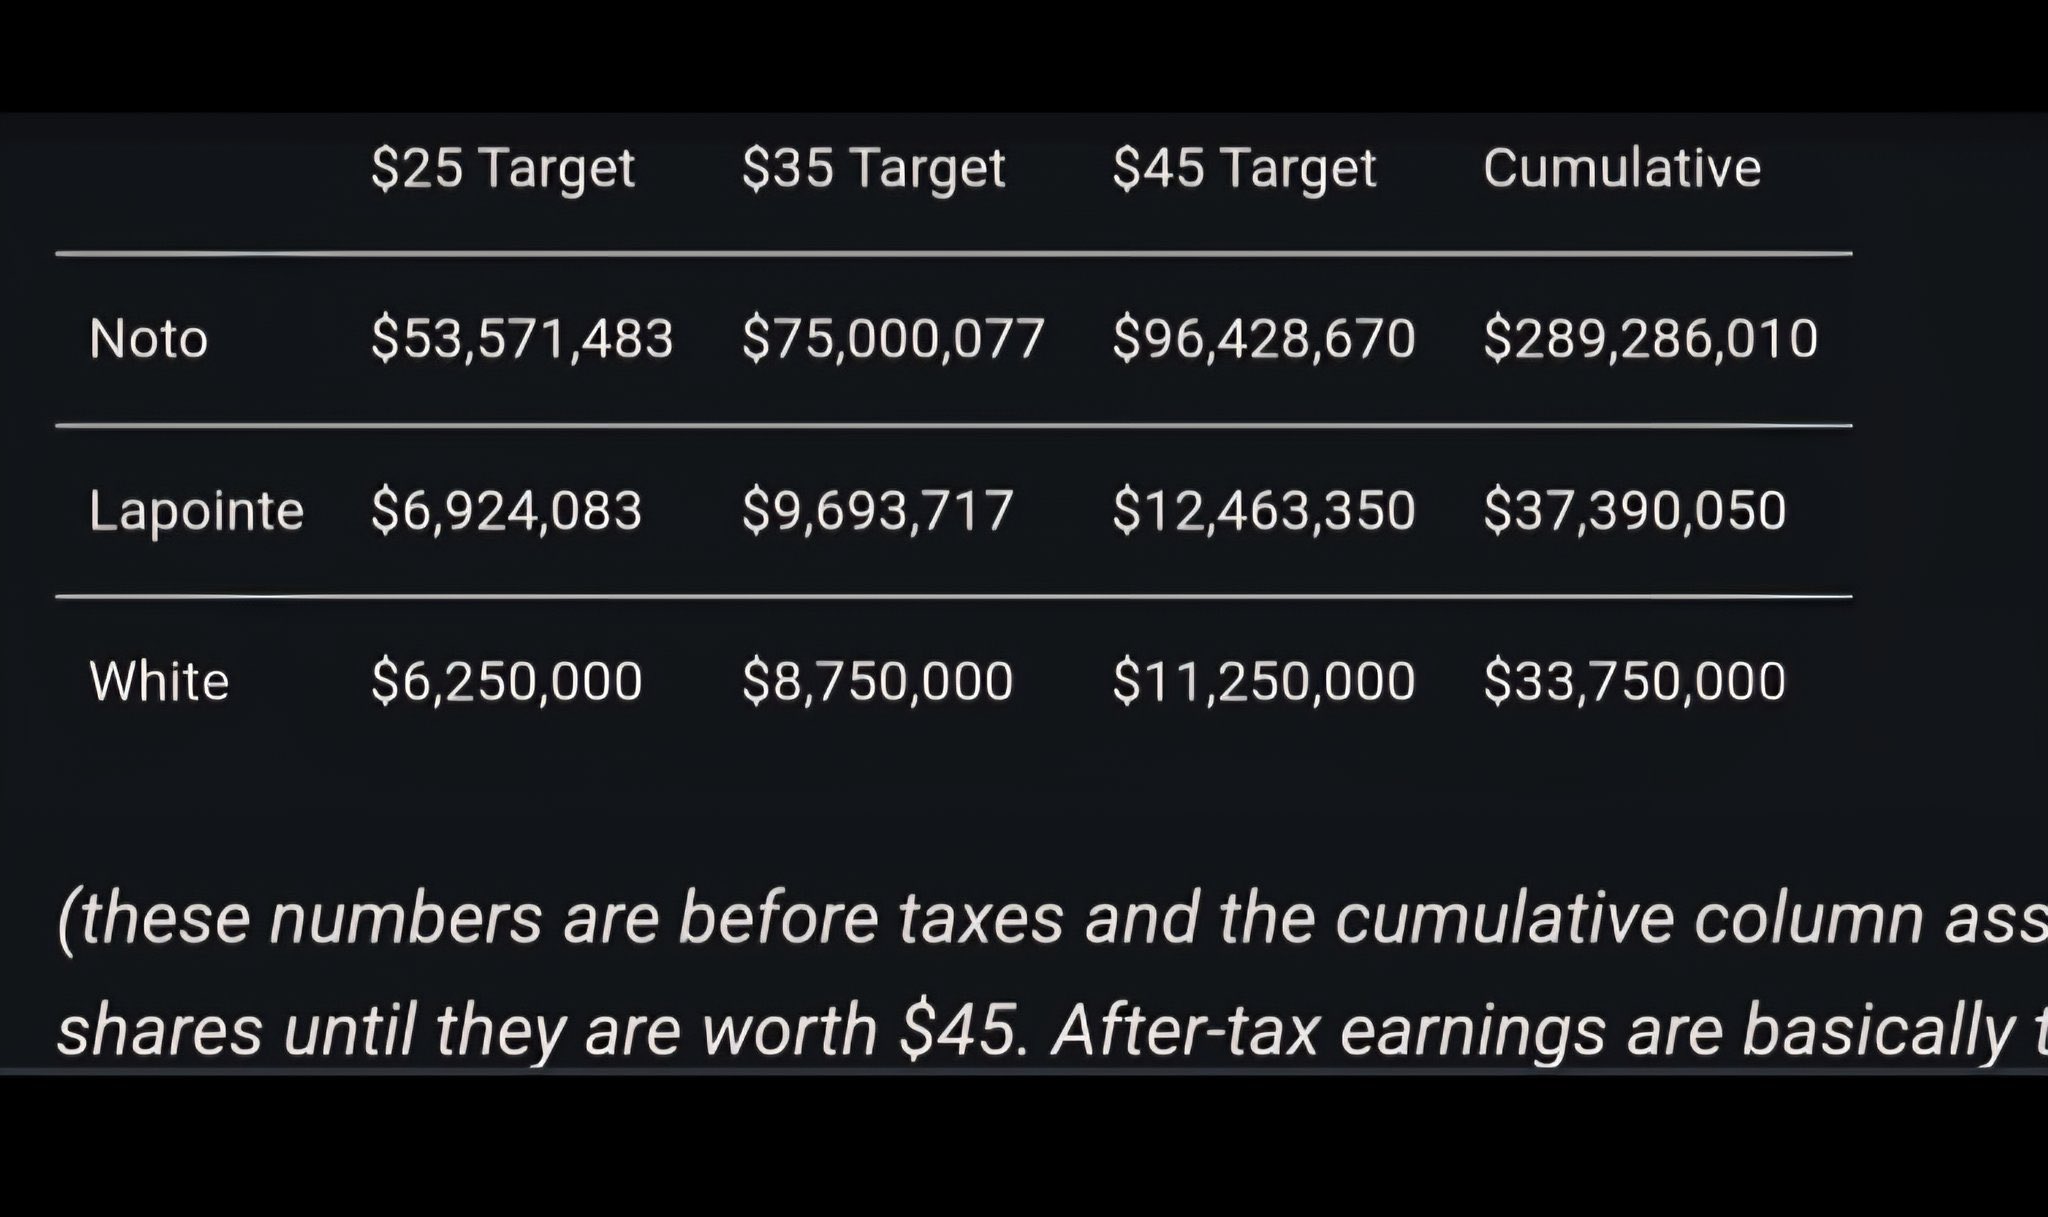Click Noto's $53,571,483 cell
The height and width of the screenshot is (1217, 2048).
(x=522, y=339)
